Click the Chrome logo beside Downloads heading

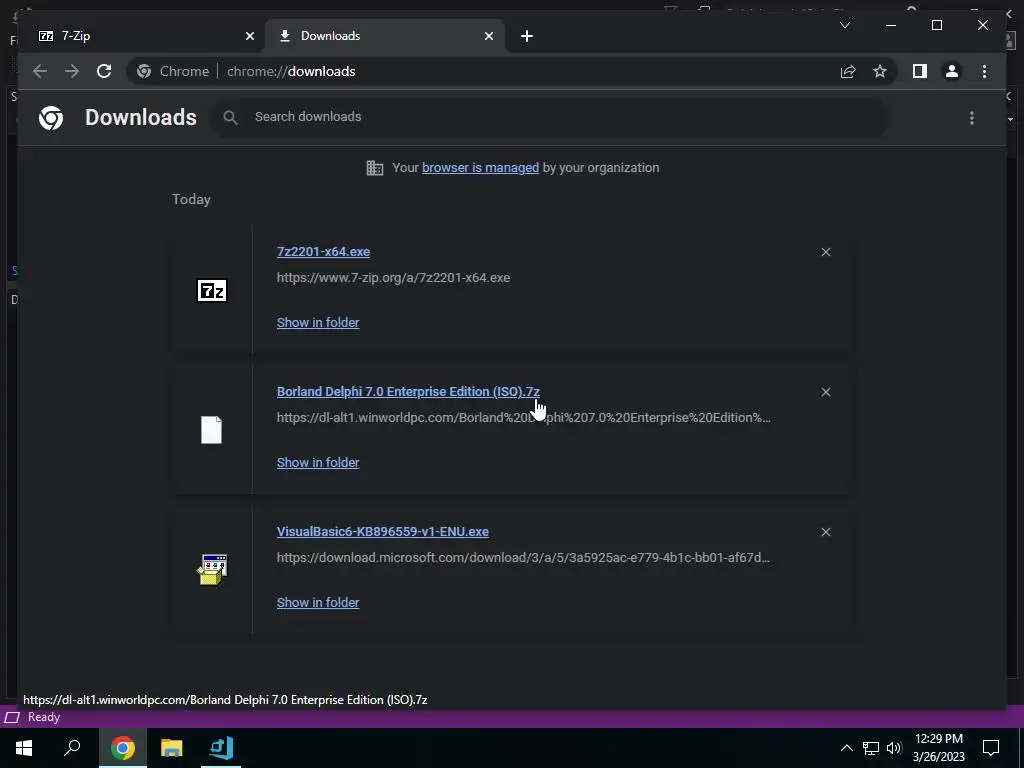click(x=51, y=118)
